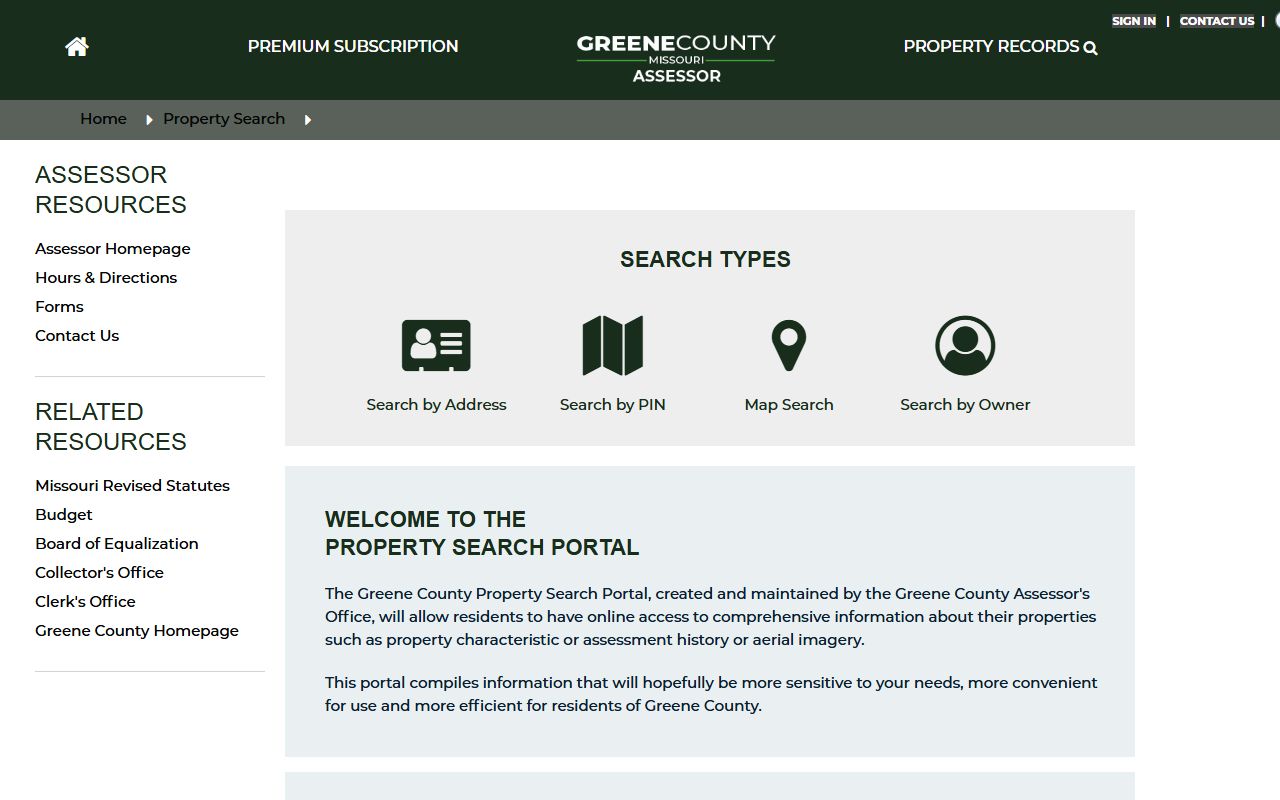Go to Greene County Homepage link
This screenshot has height=800, width=1280.
[137, 631]
